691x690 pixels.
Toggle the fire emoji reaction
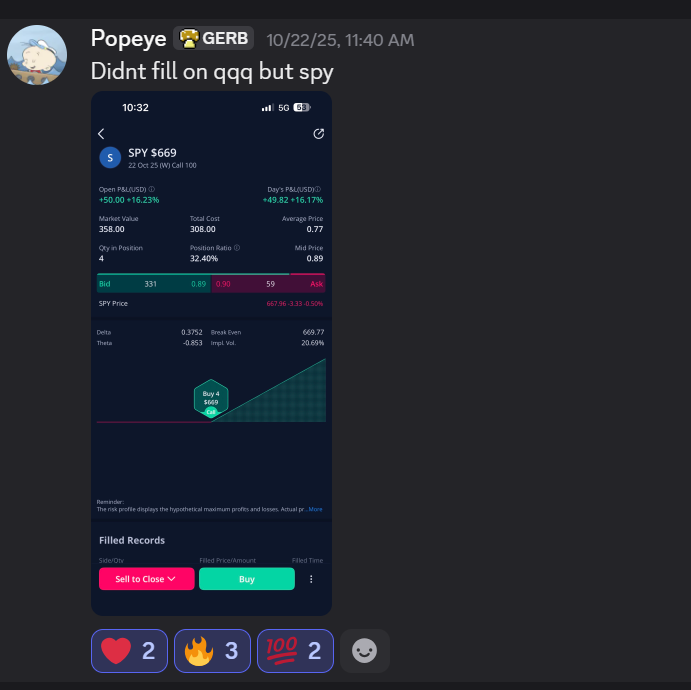pos(212,650)
